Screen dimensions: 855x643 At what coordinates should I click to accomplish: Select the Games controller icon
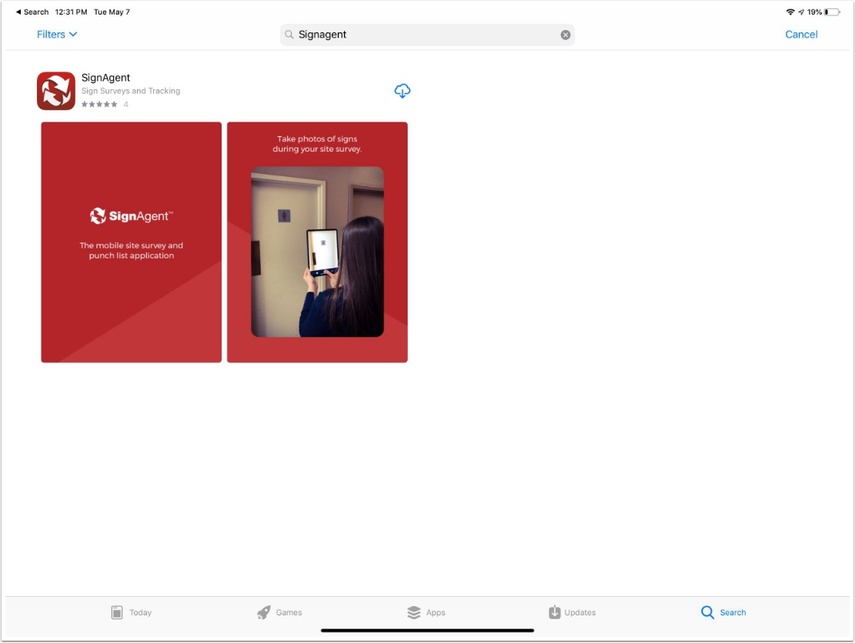(263, 611)
